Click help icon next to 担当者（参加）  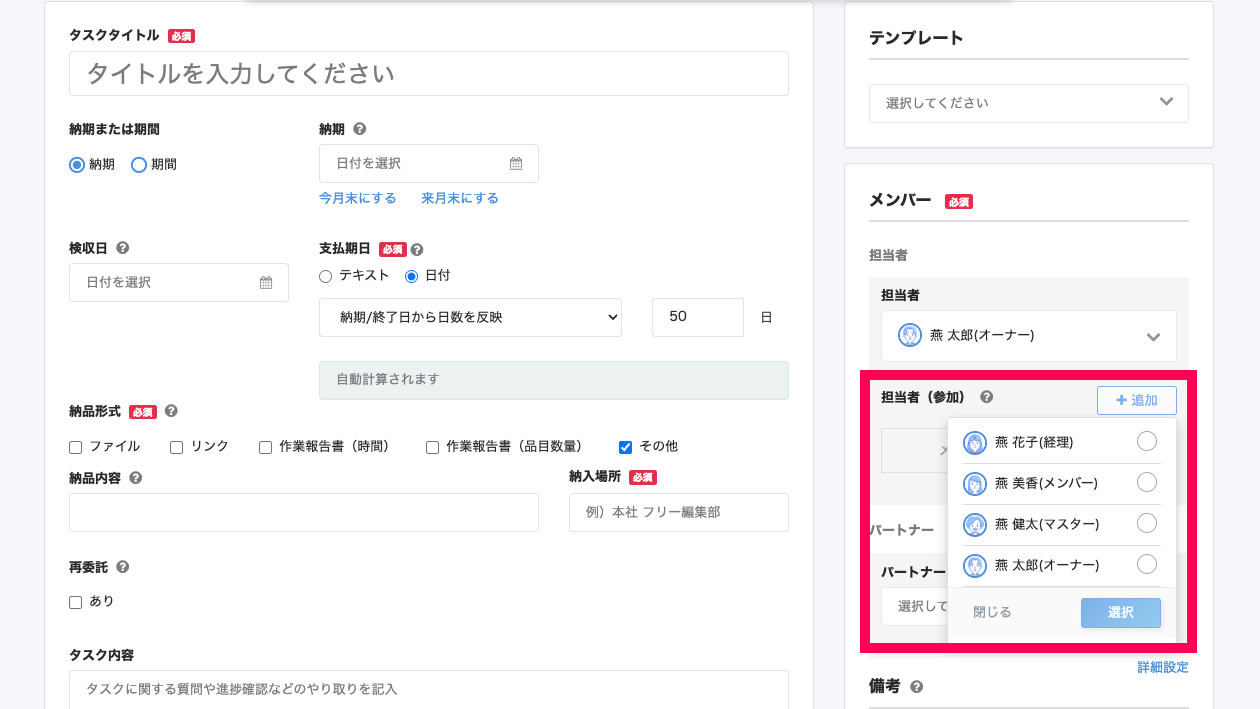click(986, 397)
